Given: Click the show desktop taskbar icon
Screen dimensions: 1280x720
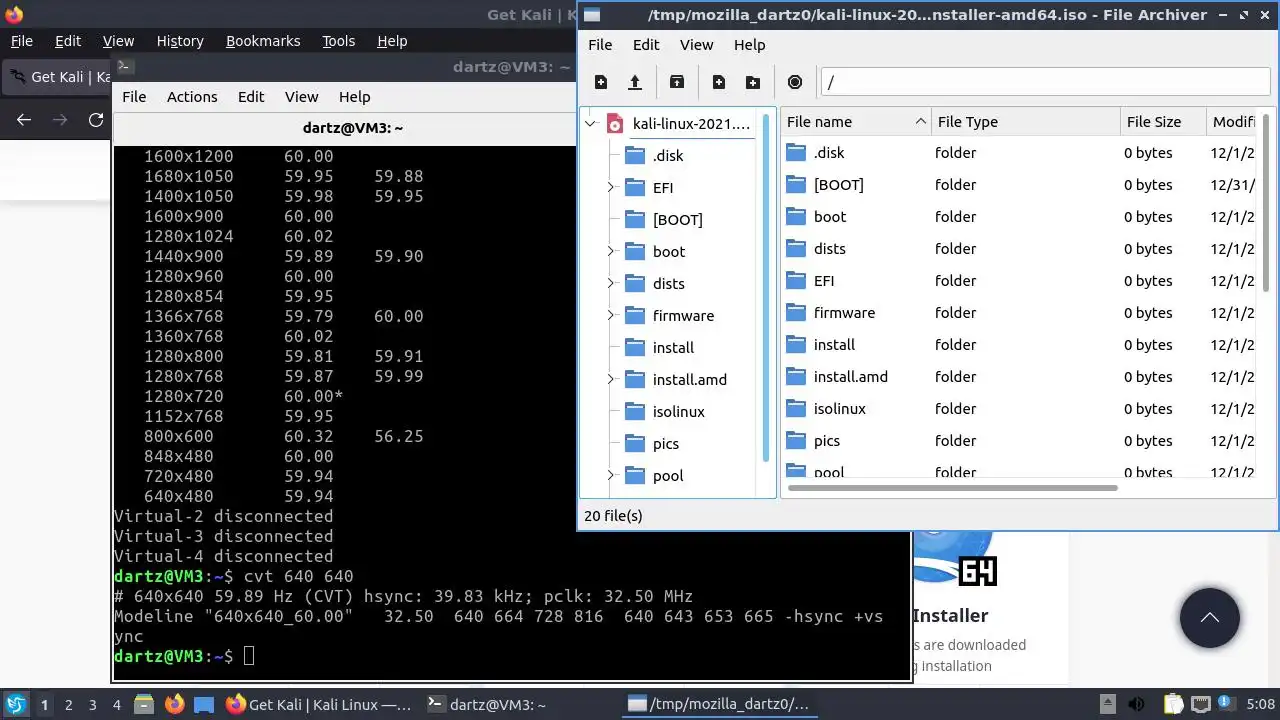Looking at the screenshot, I should pyautogui.click(x=203, y=704).
